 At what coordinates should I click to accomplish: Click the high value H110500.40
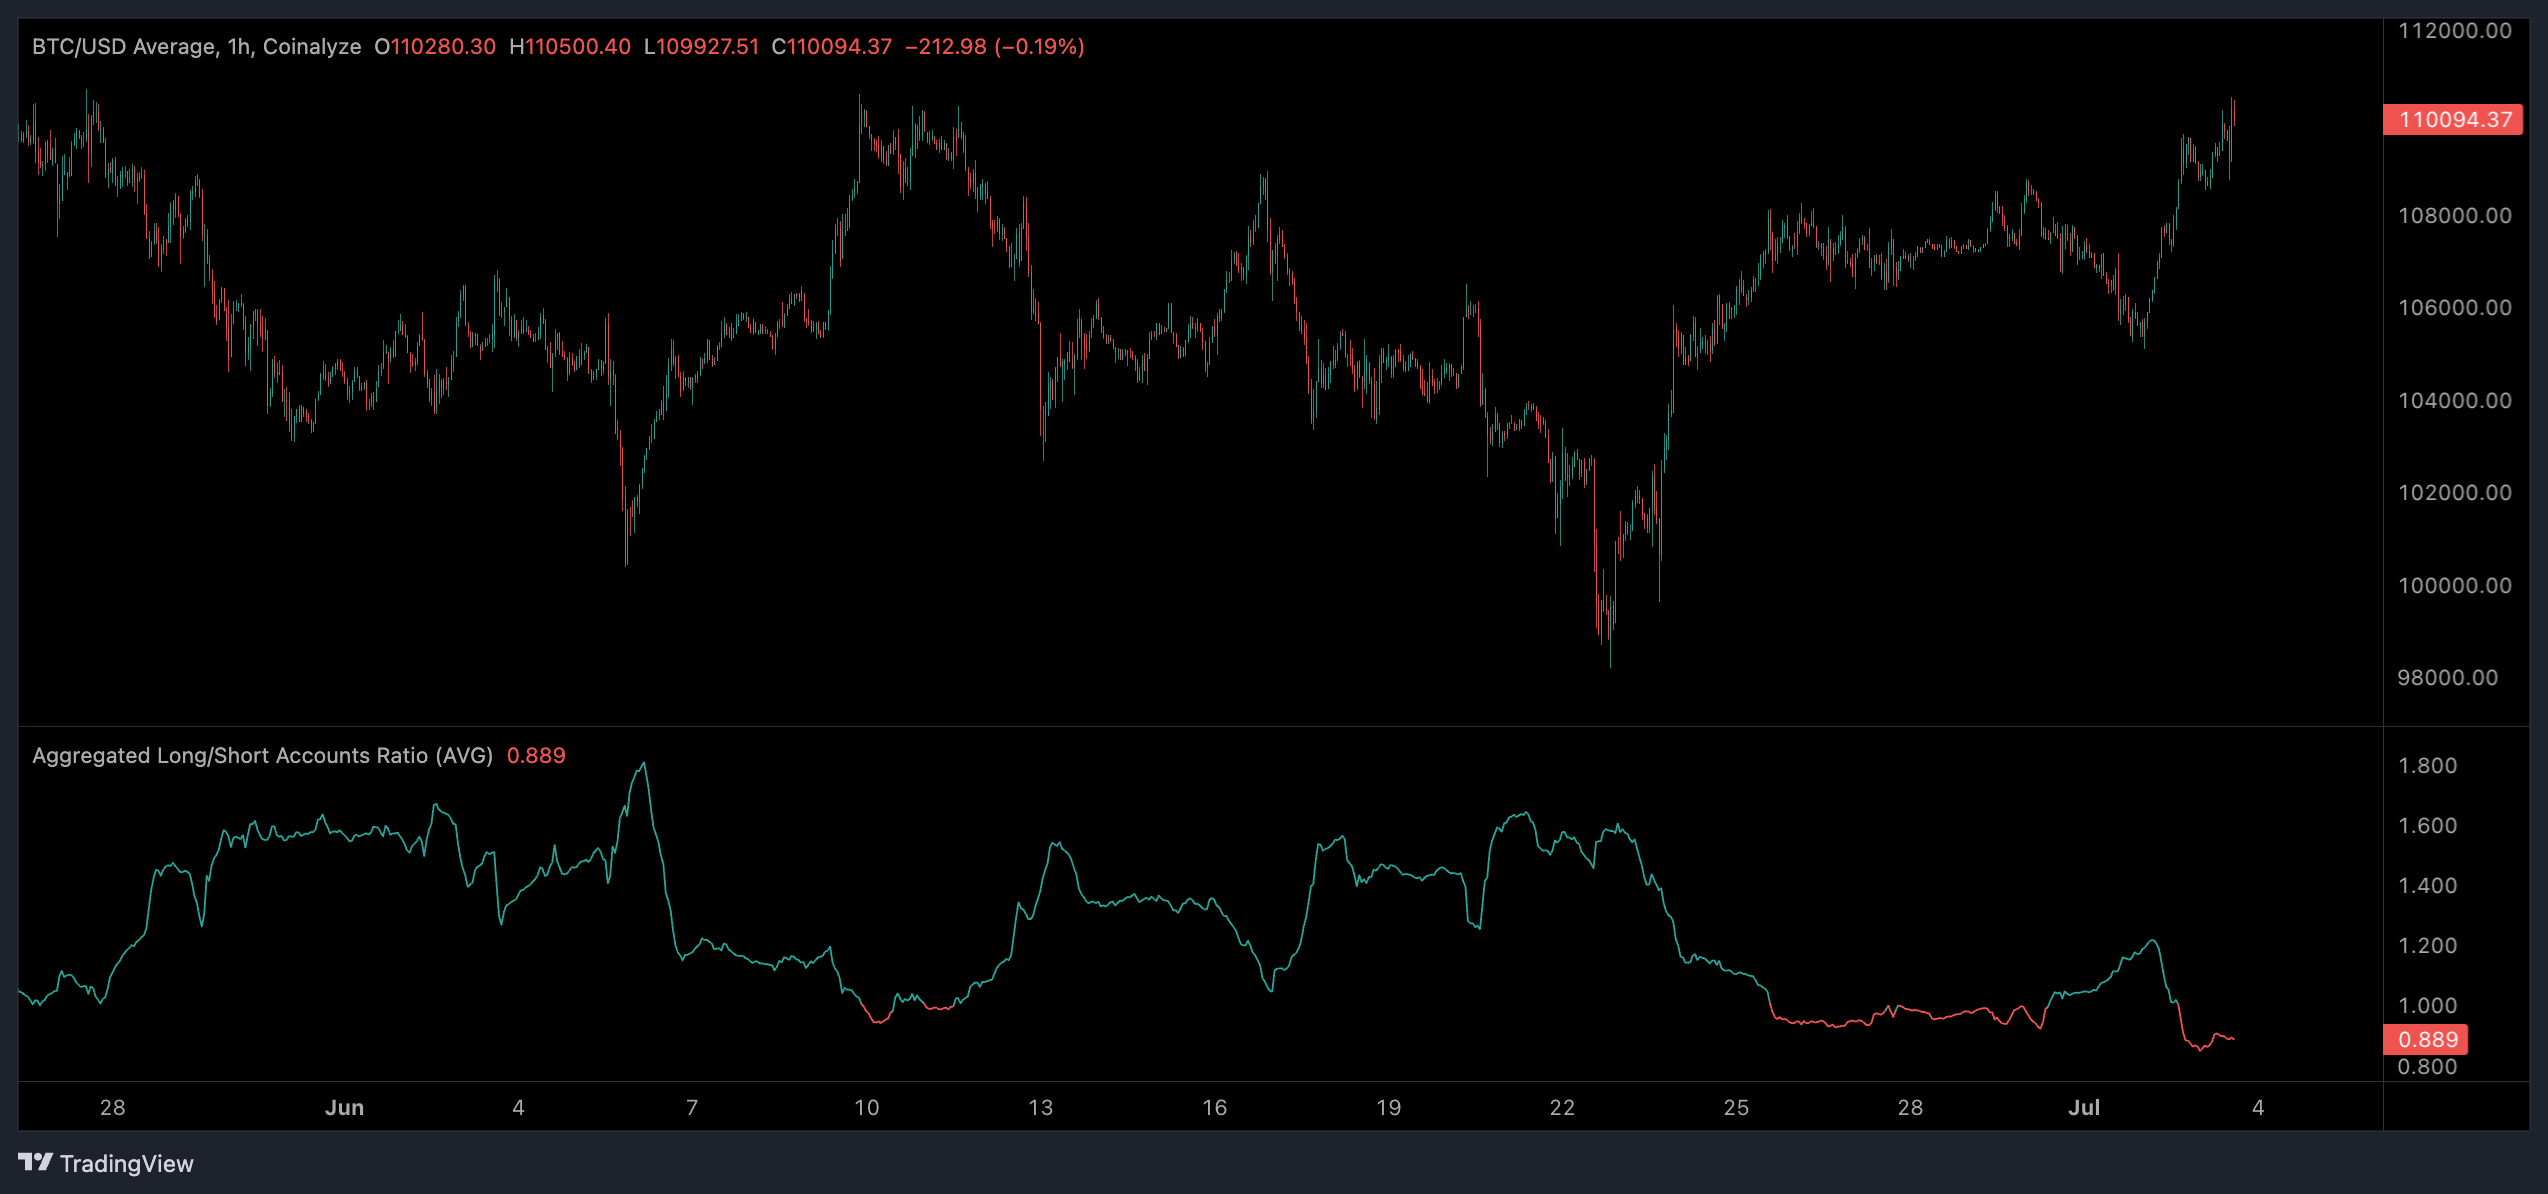tap(570, 46)
